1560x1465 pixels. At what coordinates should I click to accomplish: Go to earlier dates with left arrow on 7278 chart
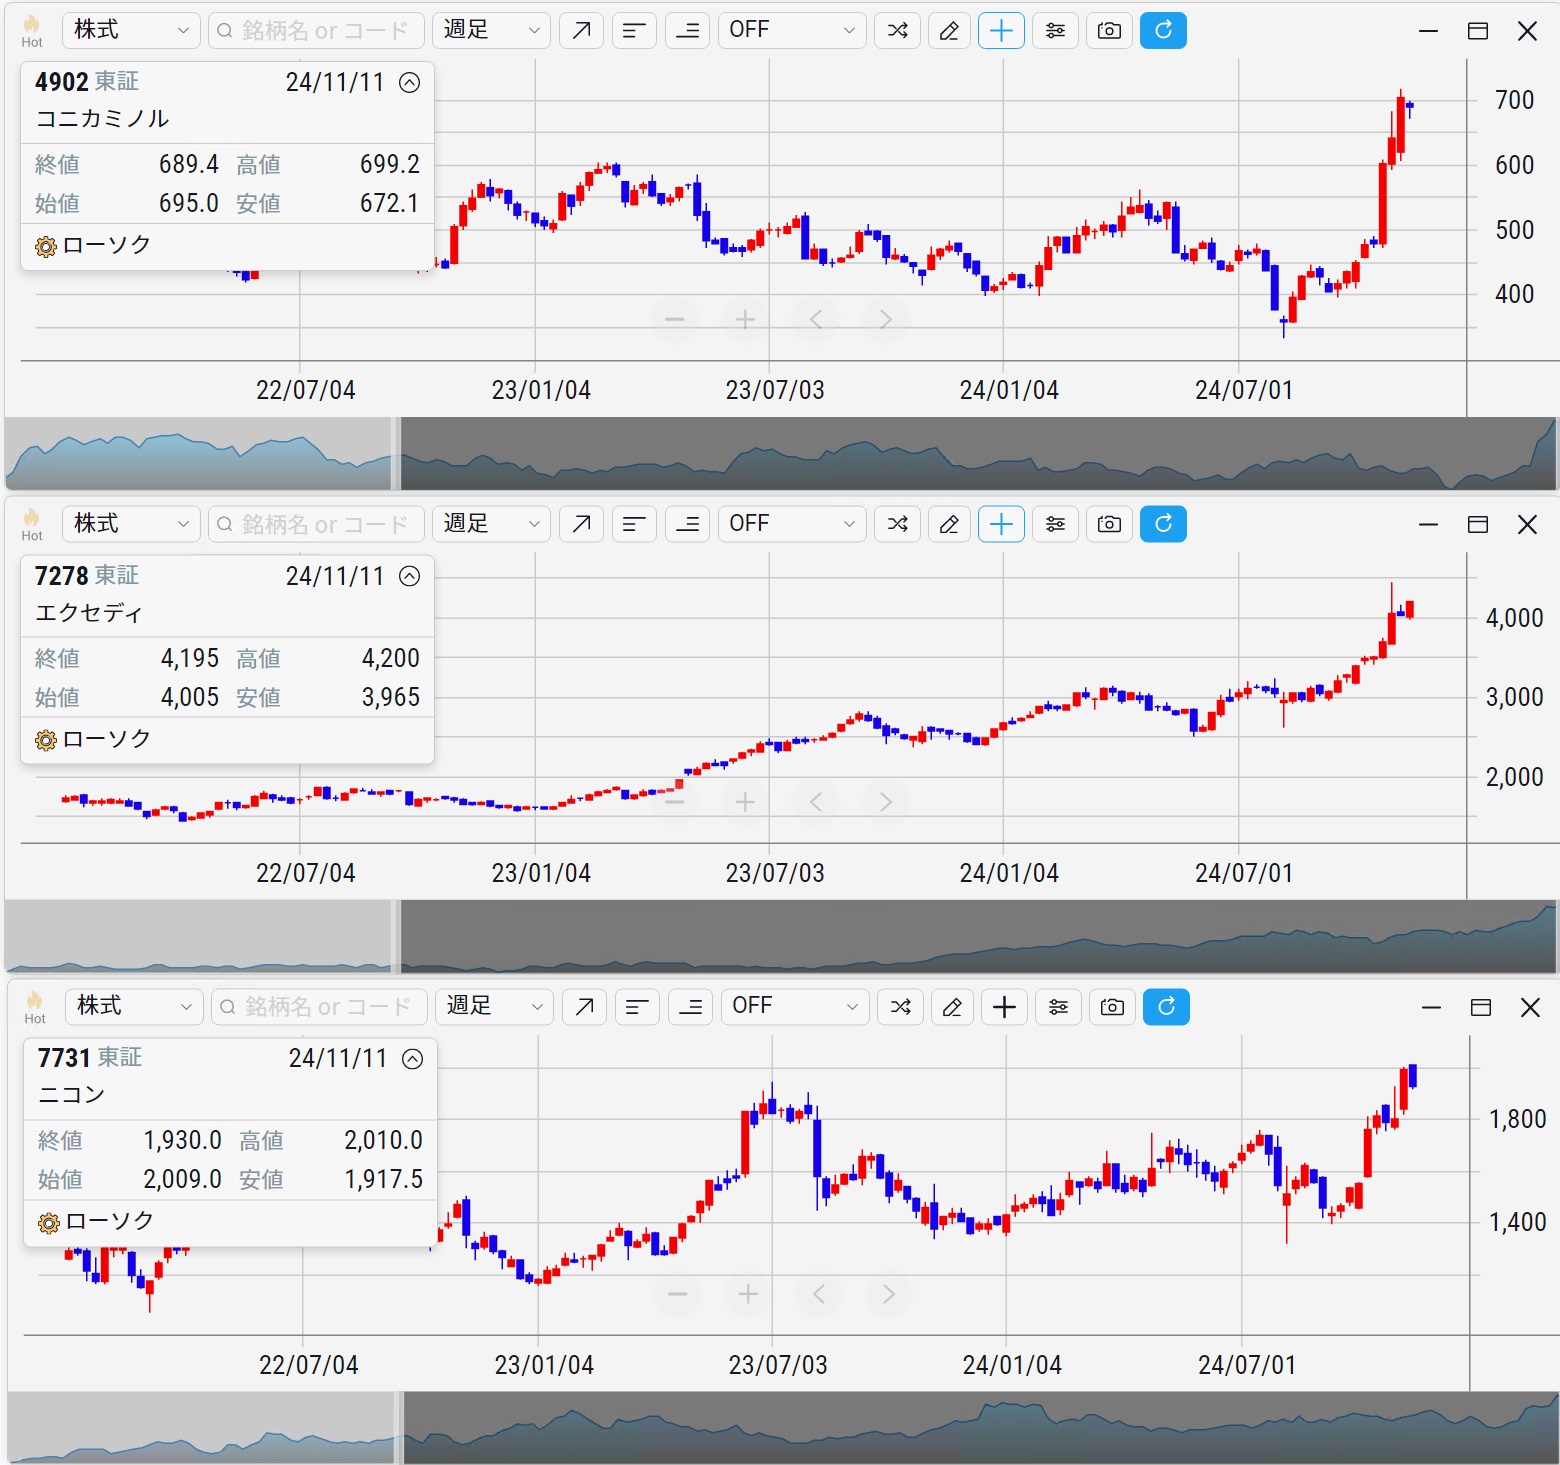point(816,801)
